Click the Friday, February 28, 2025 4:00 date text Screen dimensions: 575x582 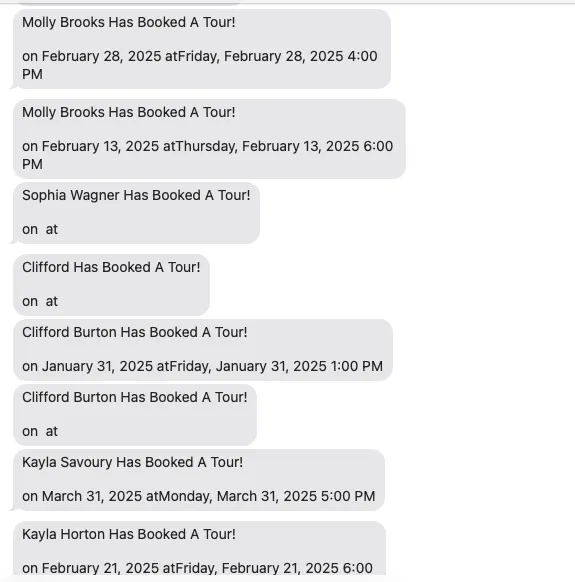(278, 56)
